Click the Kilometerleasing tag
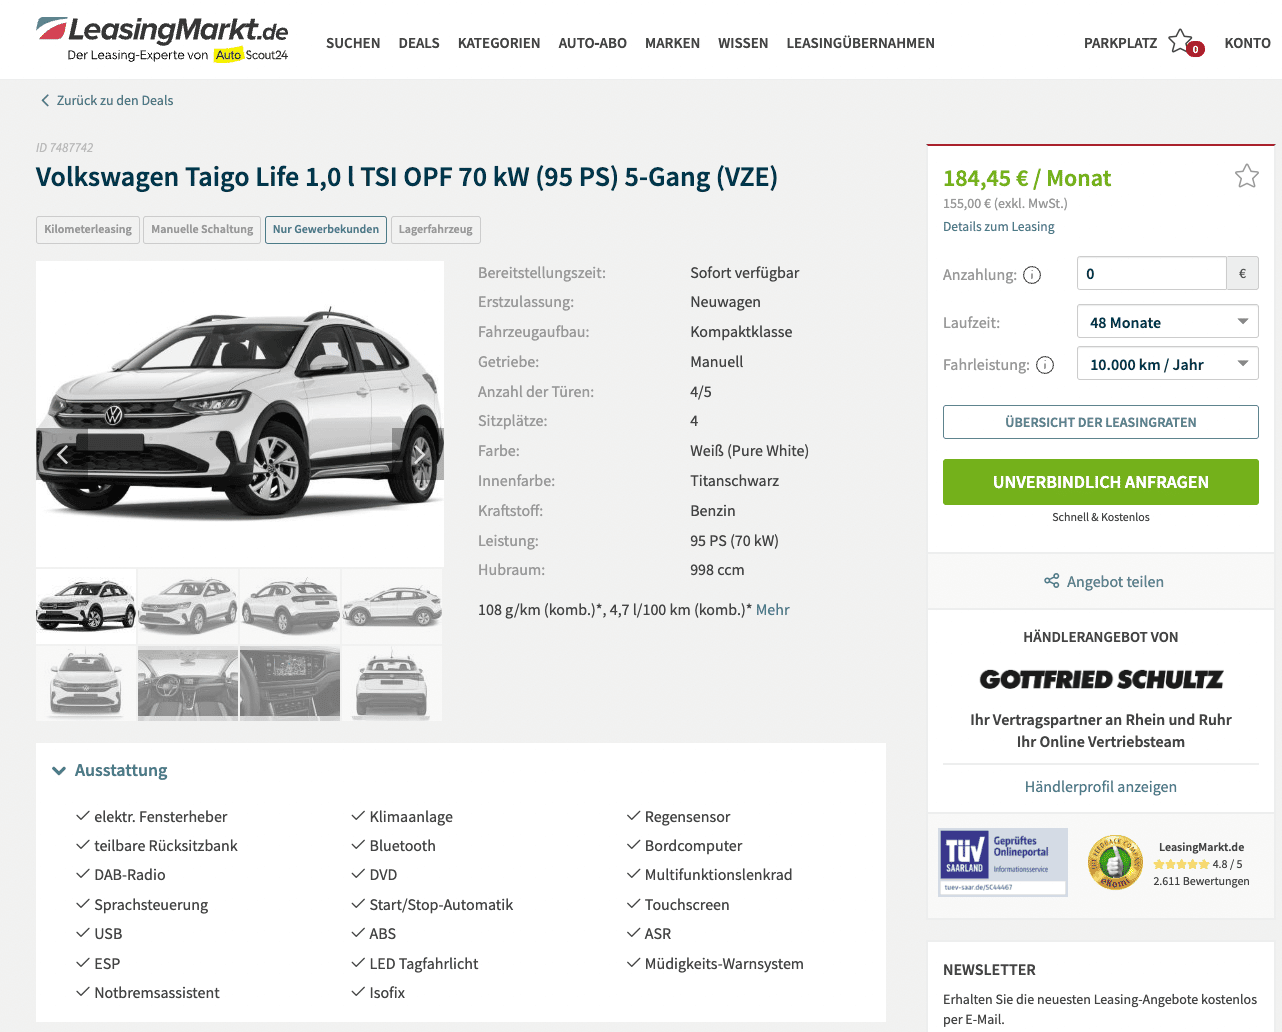 (x=88, y=230)
